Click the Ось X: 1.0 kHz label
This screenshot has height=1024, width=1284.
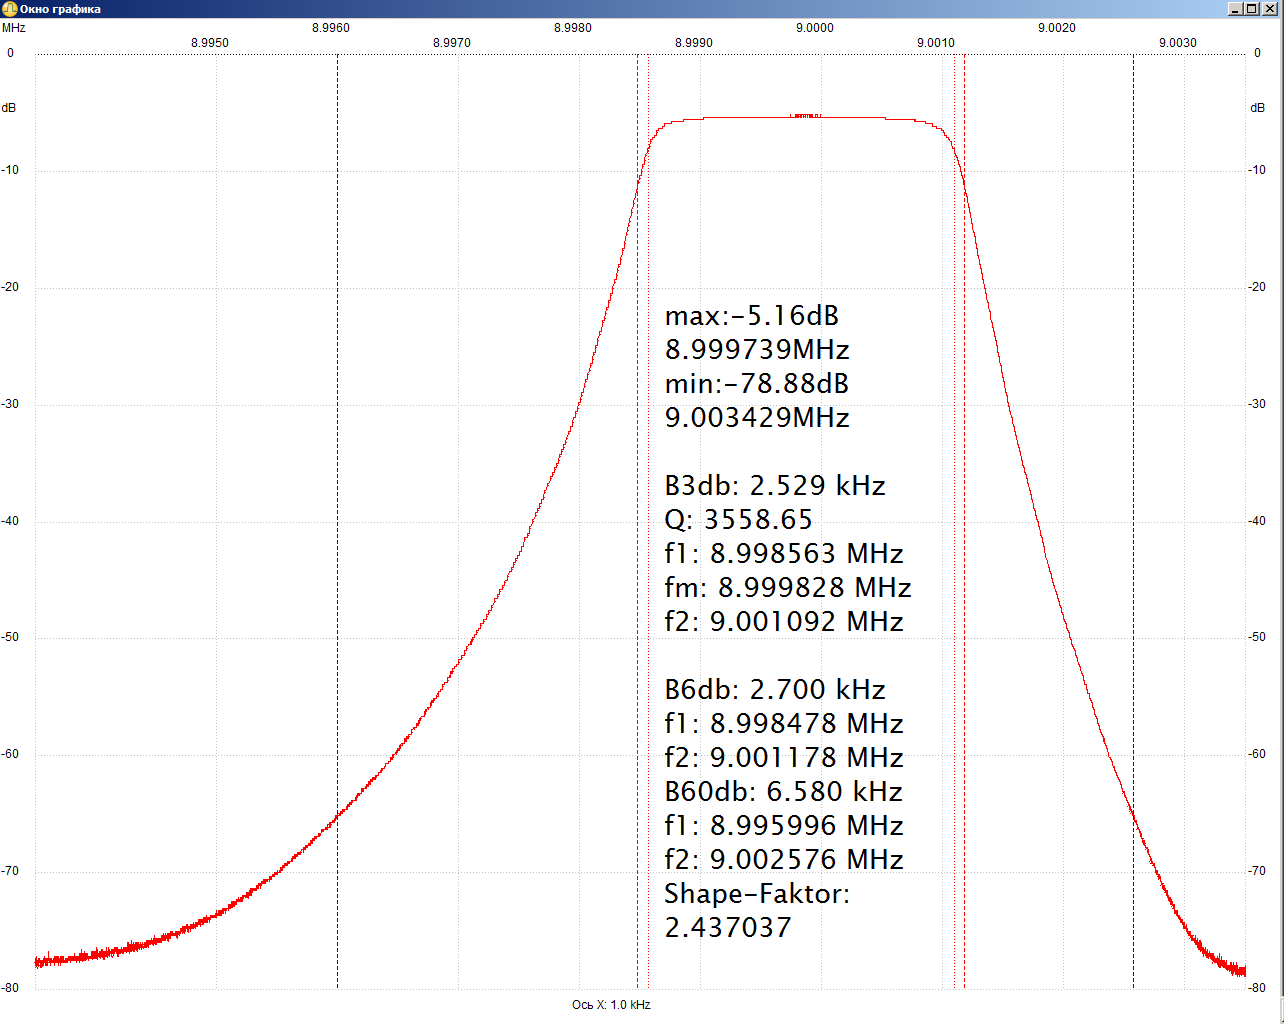tap(611, 1005)
